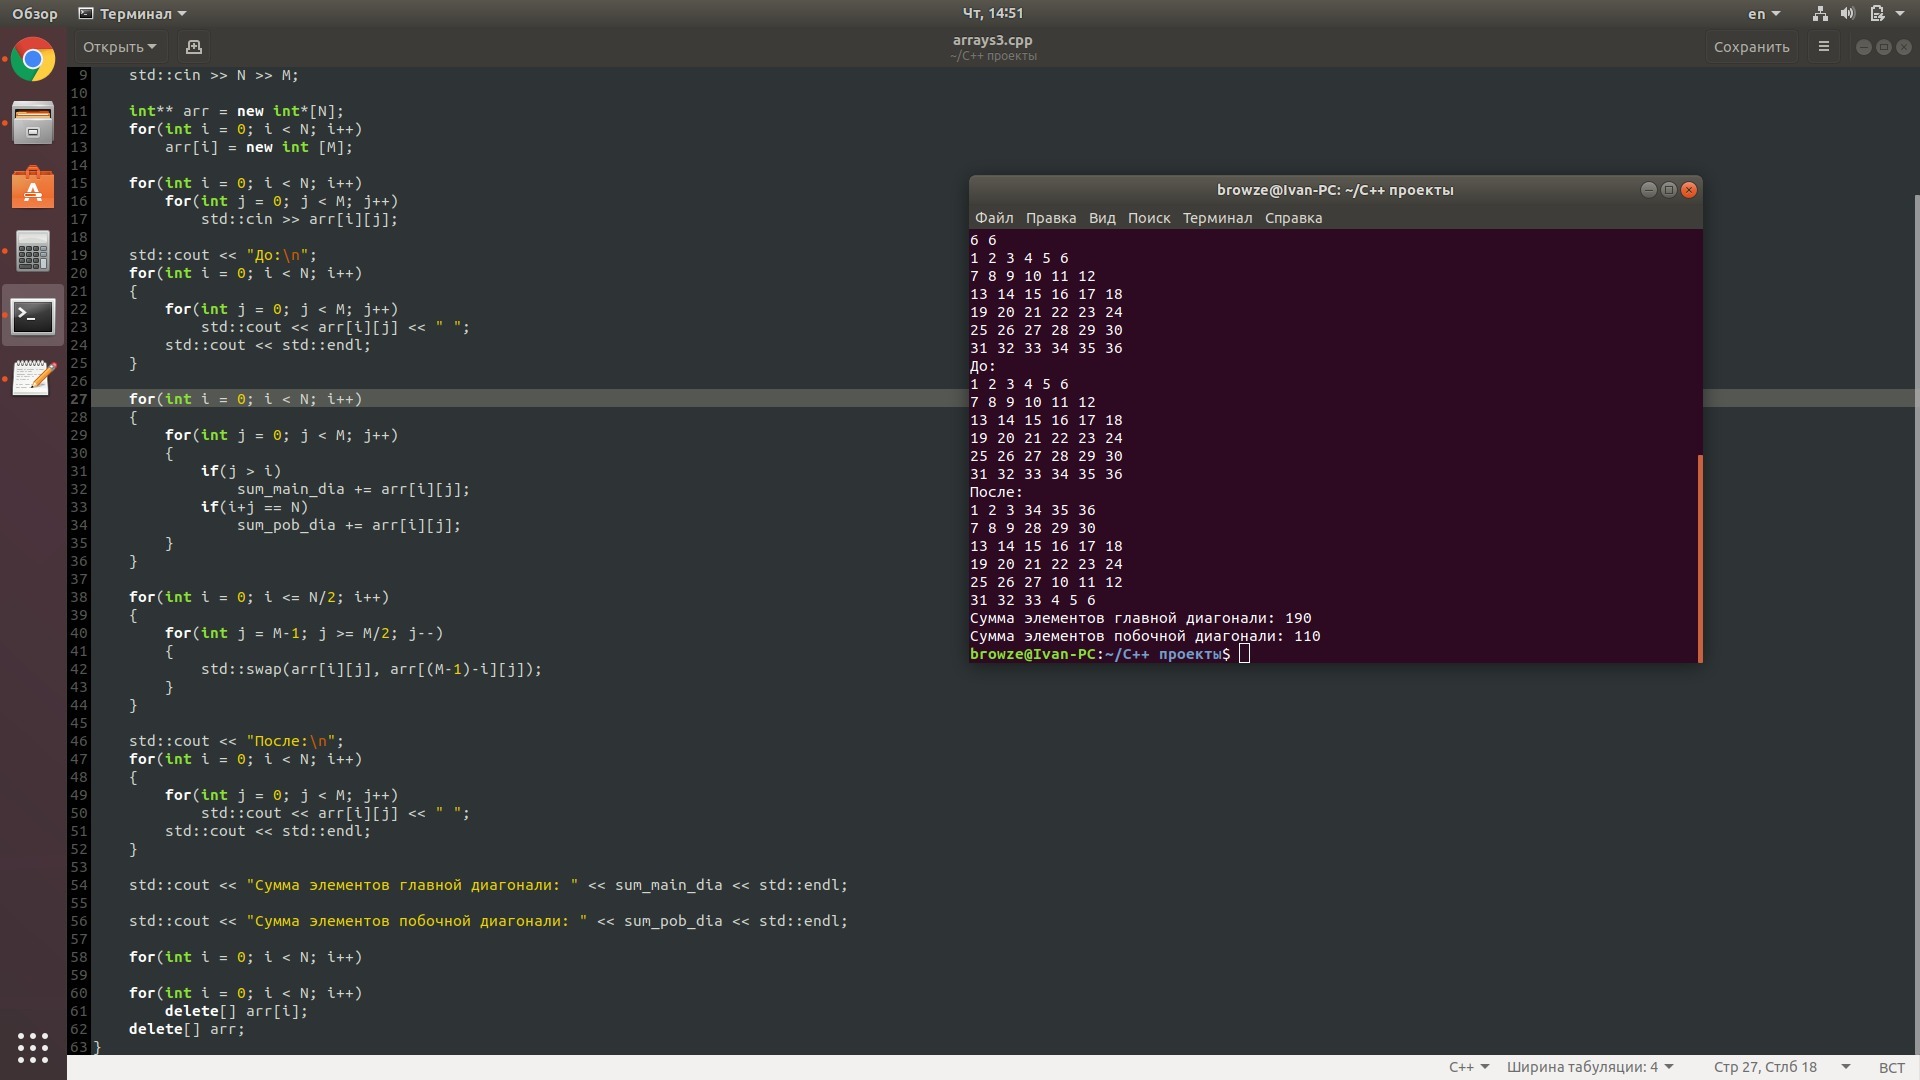Open the Правка menu in terminal
1920x1080 pixels.
1051,218
